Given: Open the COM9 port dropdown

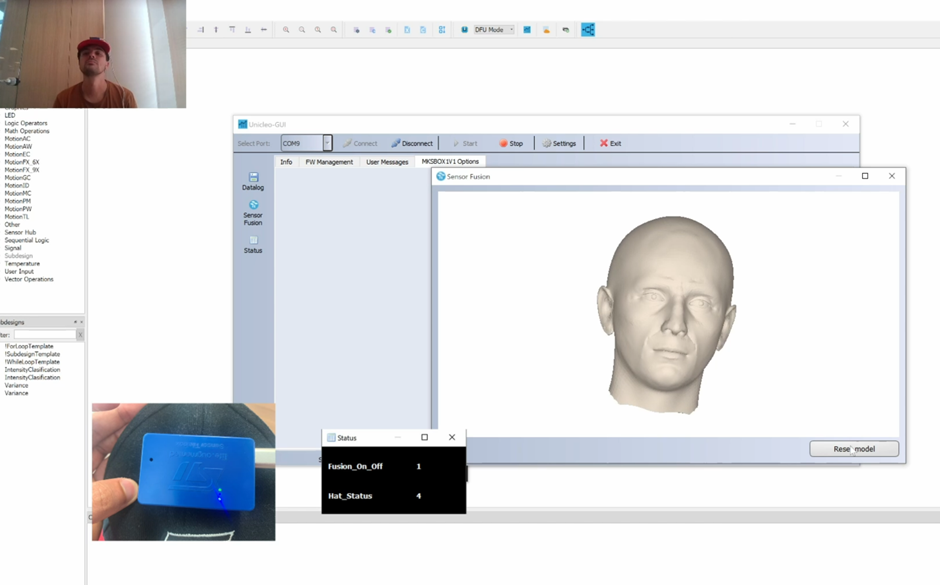Looking at the screenshot, I should [x=327, y=143].
